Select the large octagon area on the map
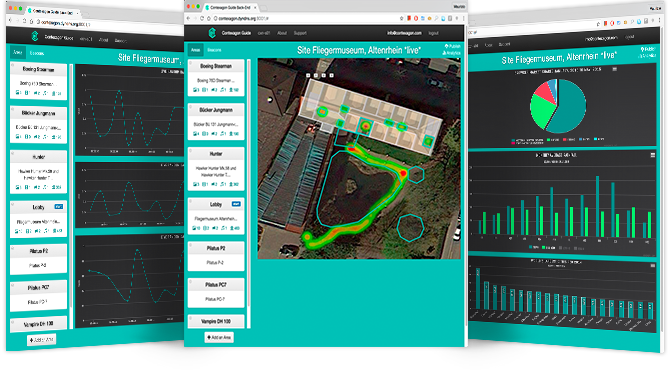This screenshot has height=375, width=670. [x=410, y=228]
